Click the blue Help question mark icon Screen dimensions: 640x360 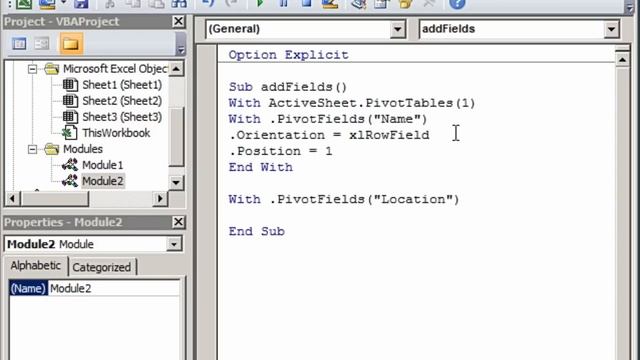tap(457, 4)
